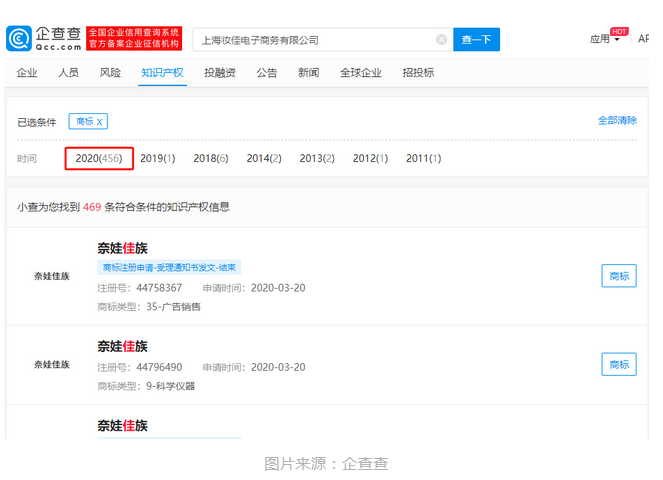This screenshot has width=663, height=480.
Task: Open the 新闻 tab
Action: pos(308,73)
